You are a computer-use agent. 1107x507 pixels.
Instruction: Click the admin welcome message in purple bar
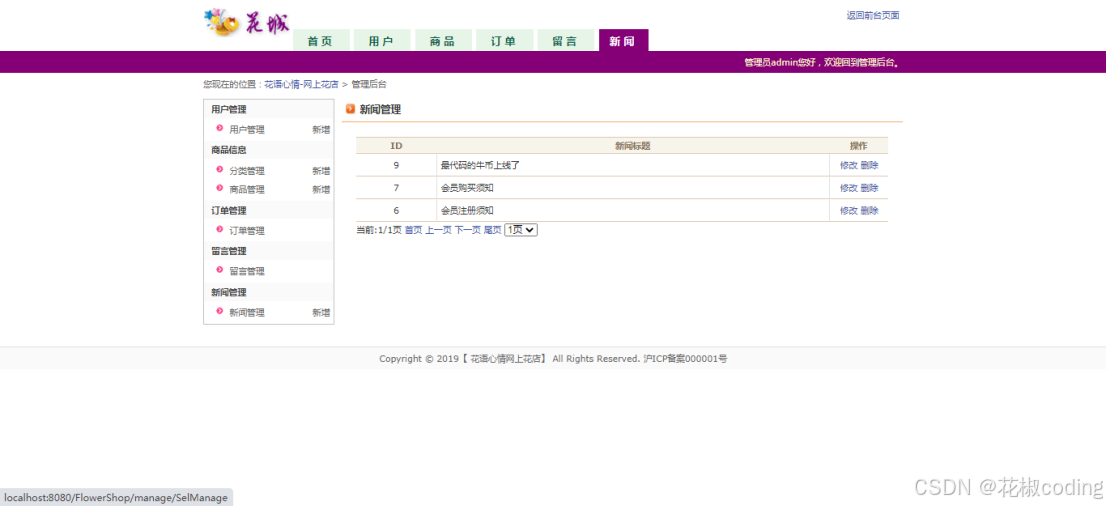pyautogui.click(x=822, y=62)
